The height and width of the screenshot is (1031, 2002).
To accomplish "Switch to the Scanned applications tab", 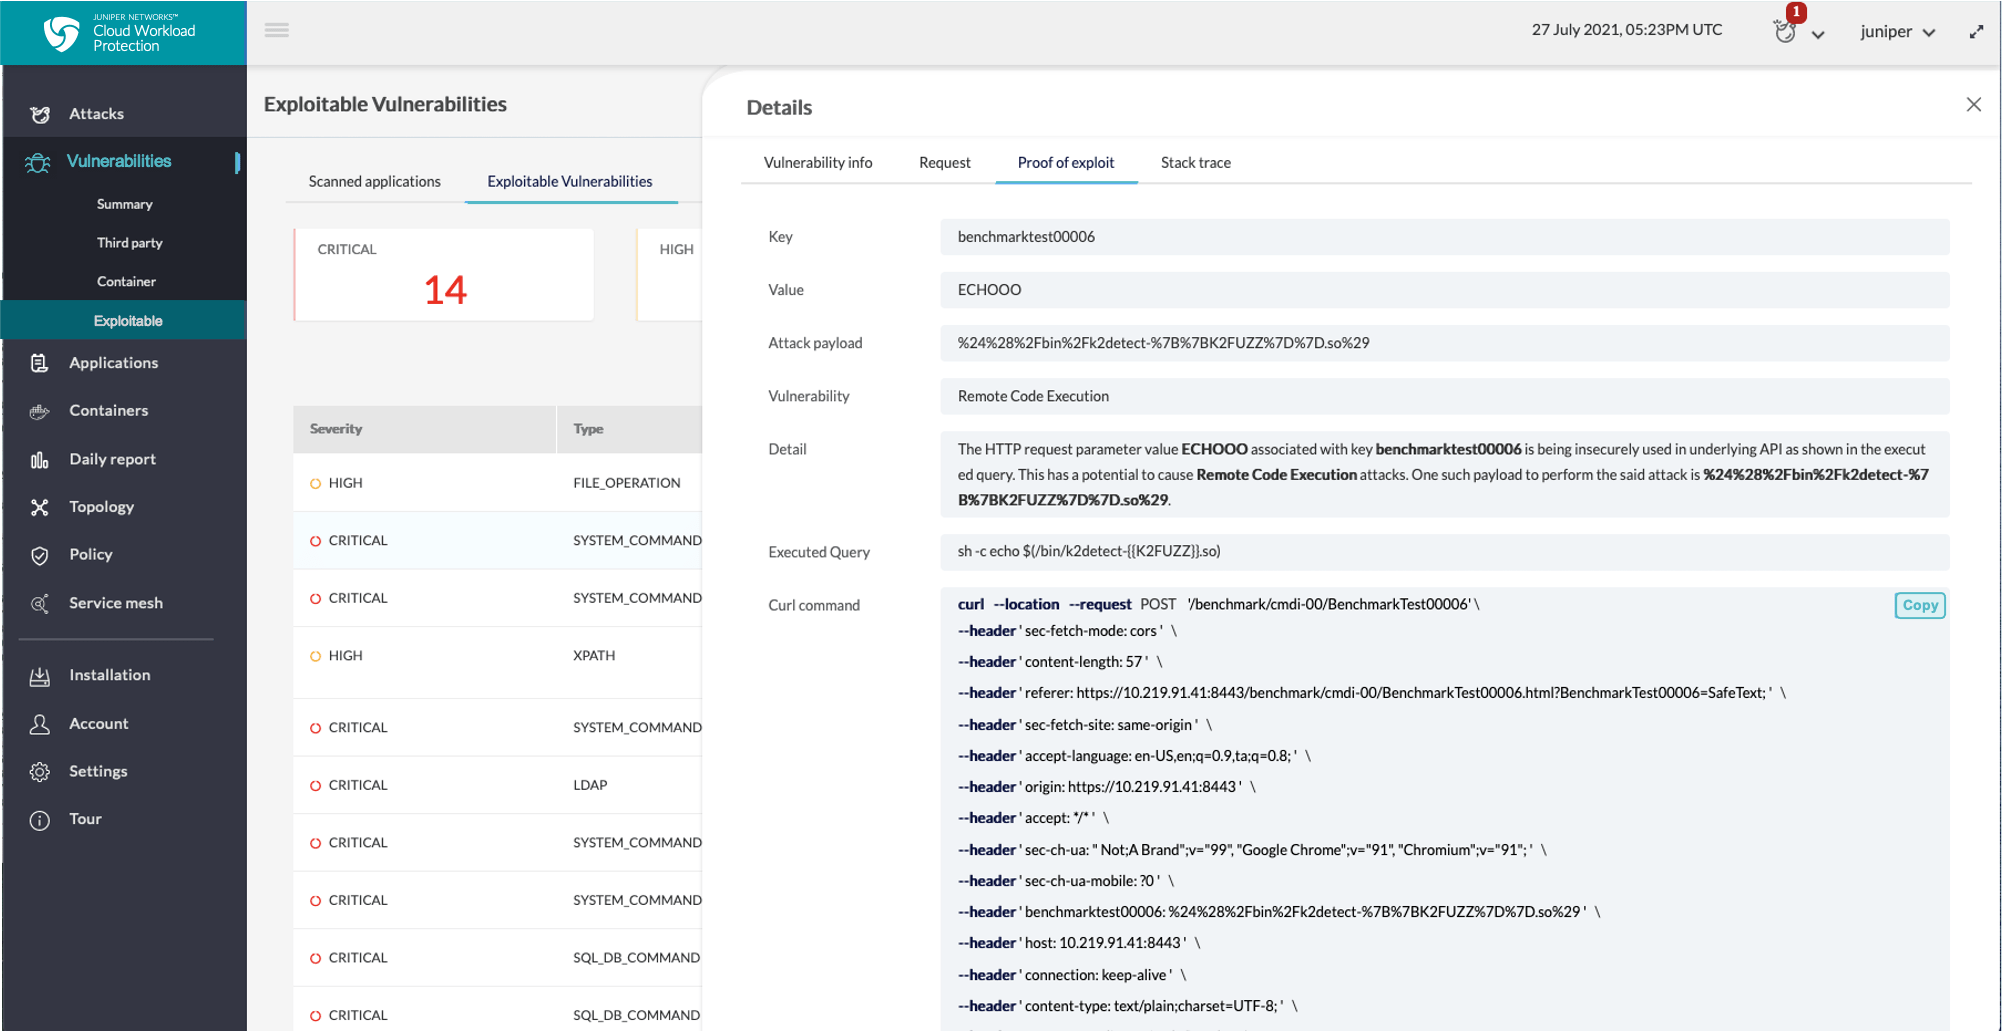I will tap(374, 181).
